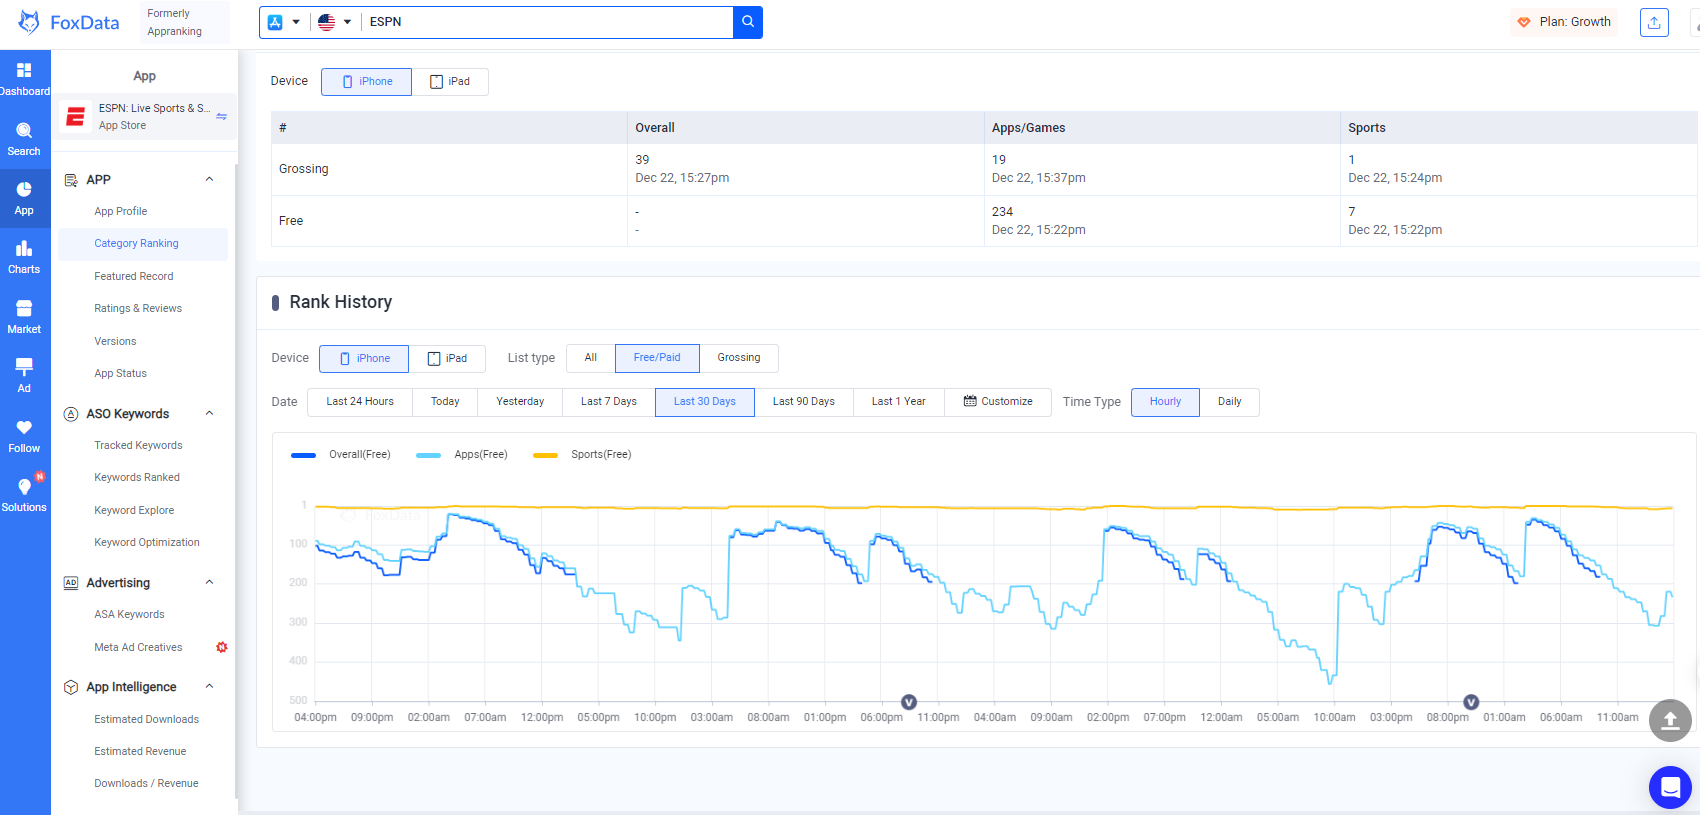Open the Ad sidebar icon

pos(24,376)
